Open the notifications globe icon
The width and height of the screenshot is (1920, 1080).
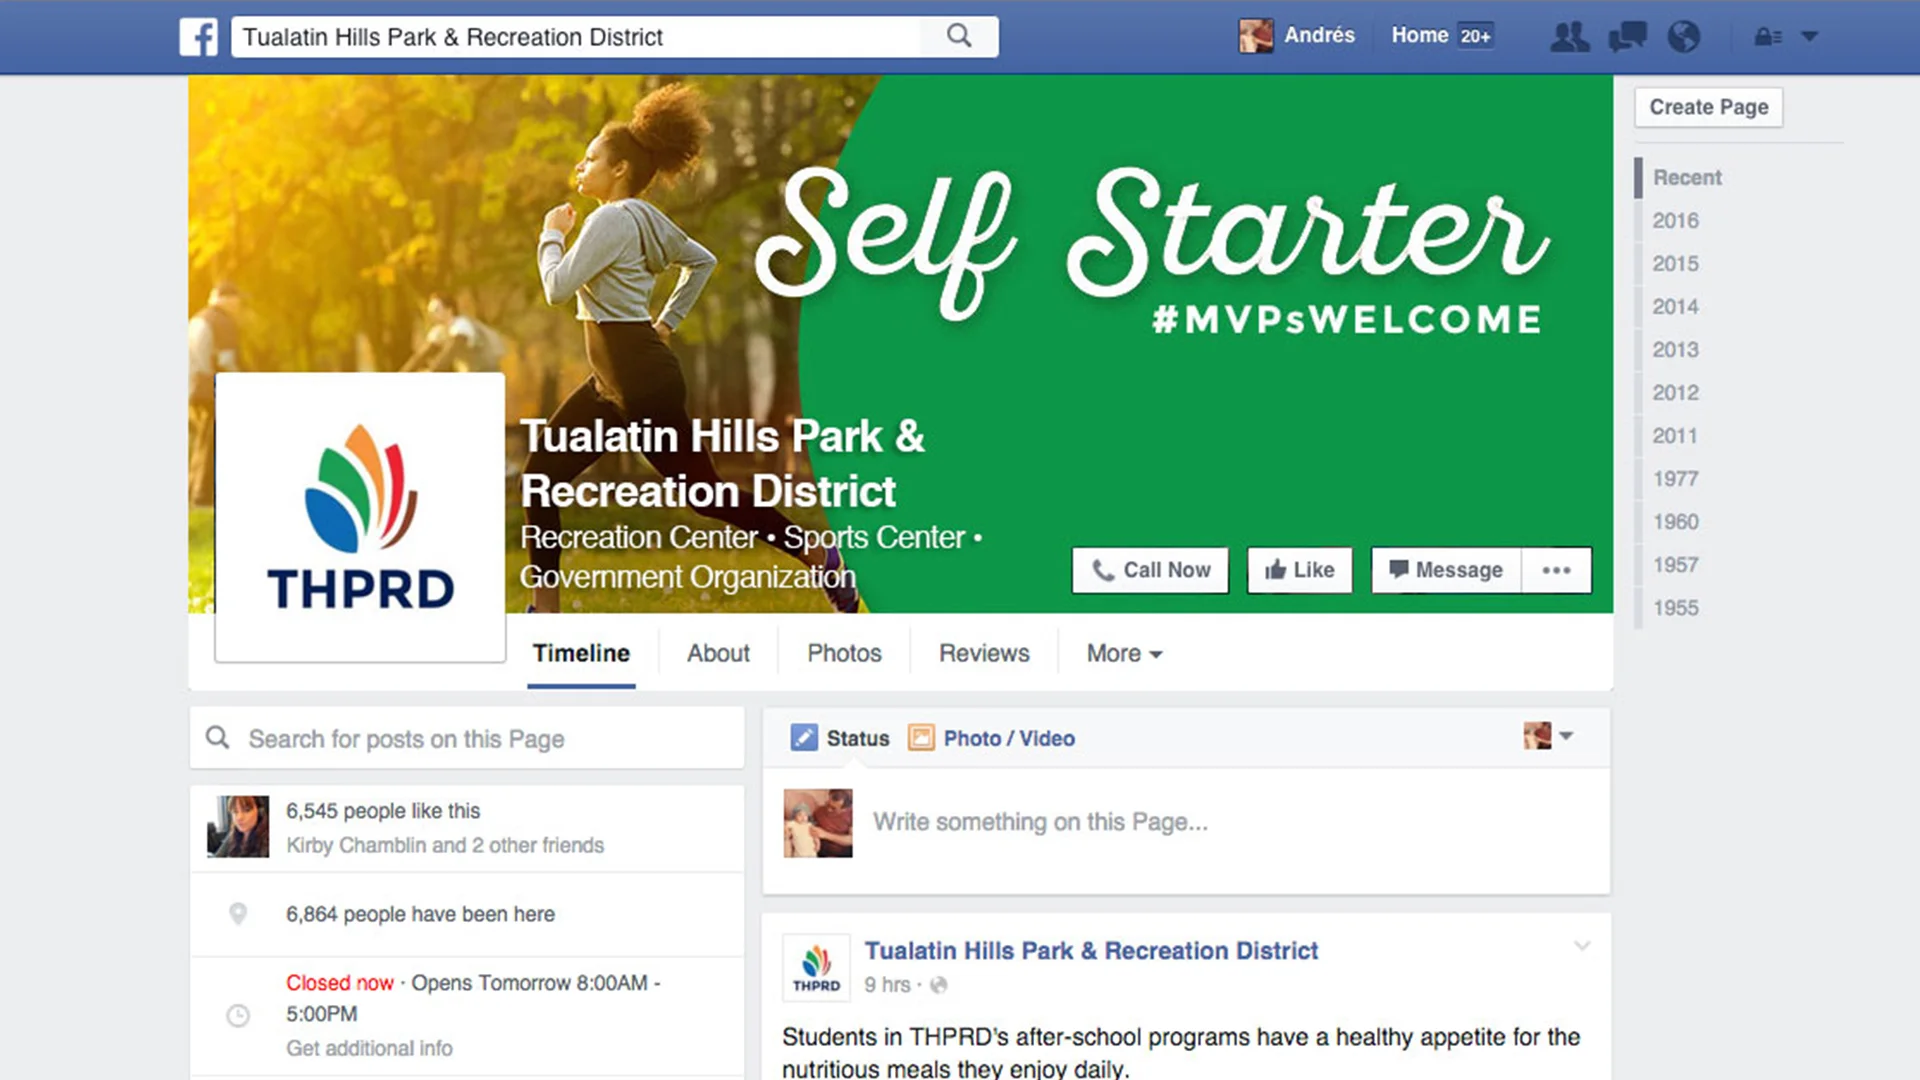(x=1684, y=37)
